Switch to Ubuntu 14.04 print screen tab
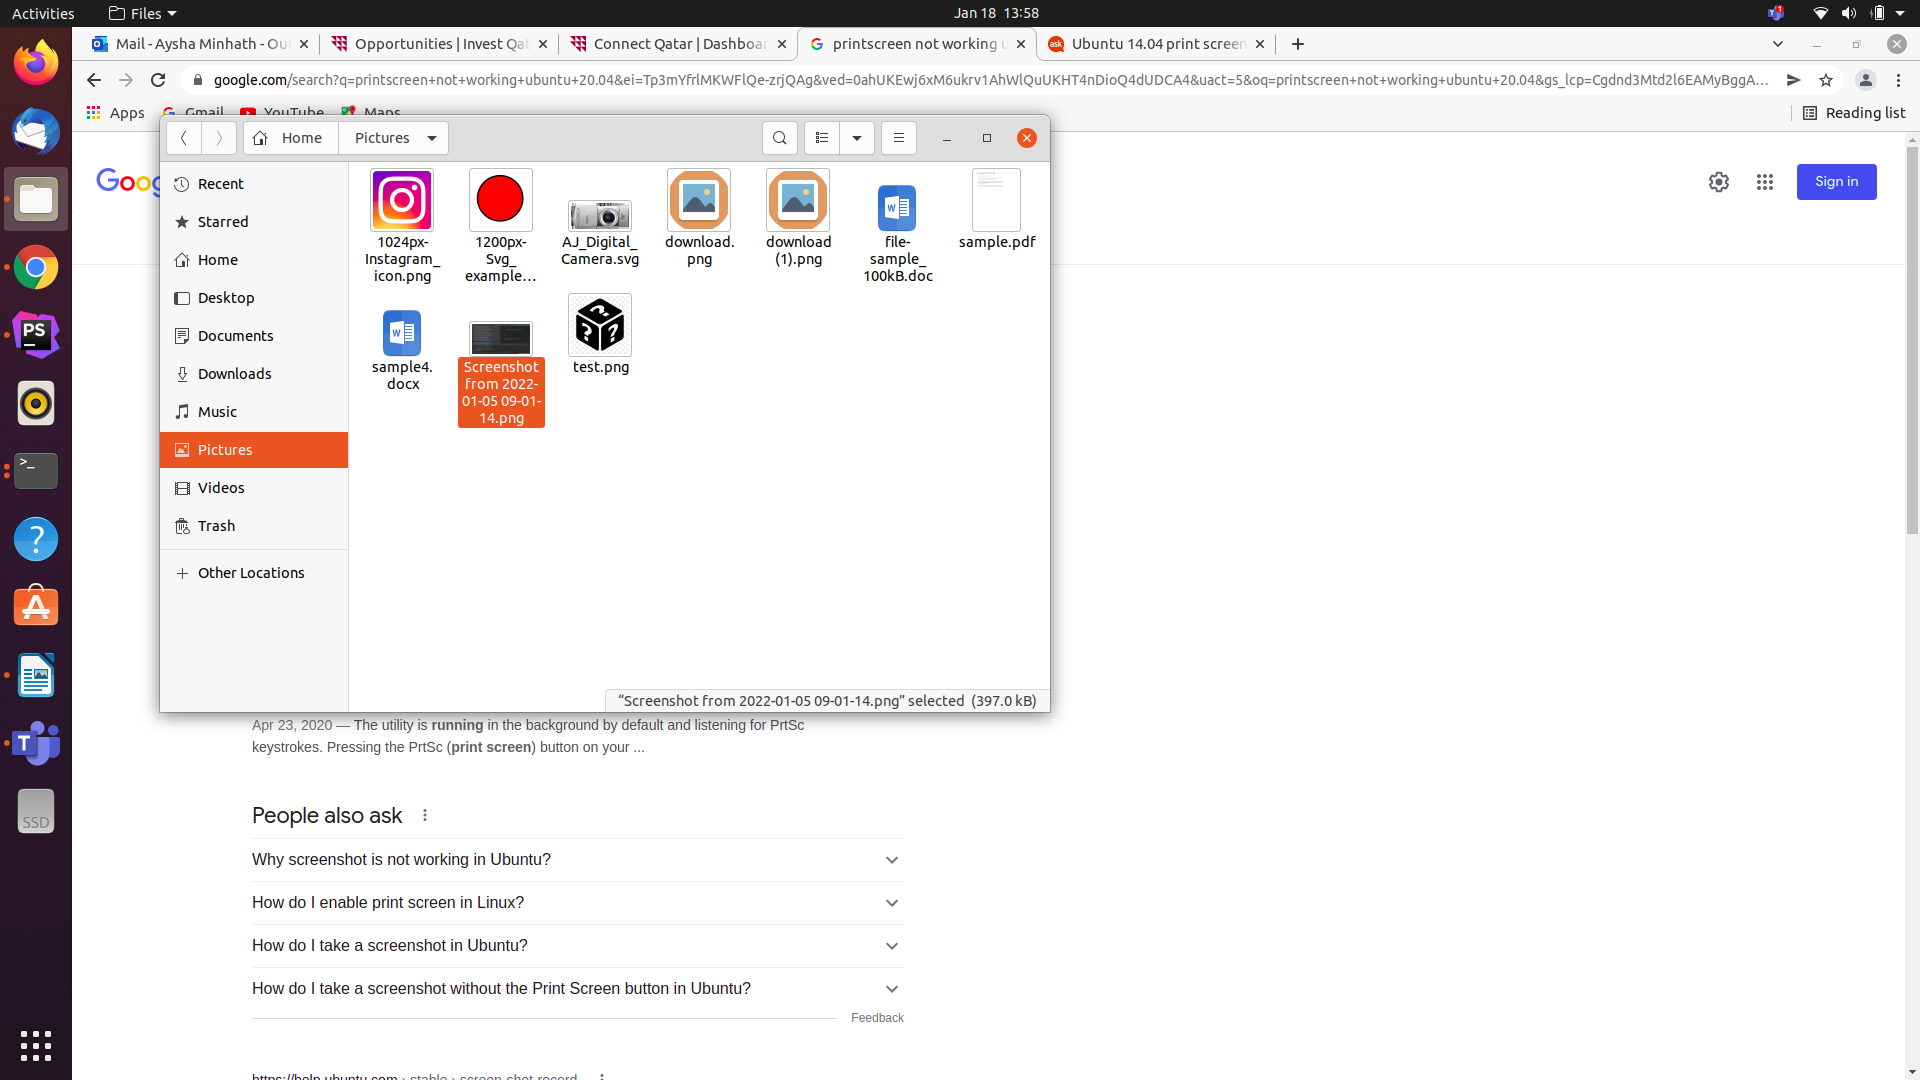 1156,44
